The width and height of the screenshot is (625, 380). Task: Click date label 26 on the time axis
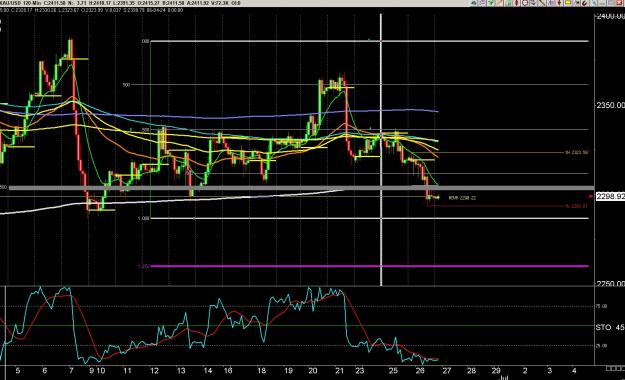pos(420,371)
